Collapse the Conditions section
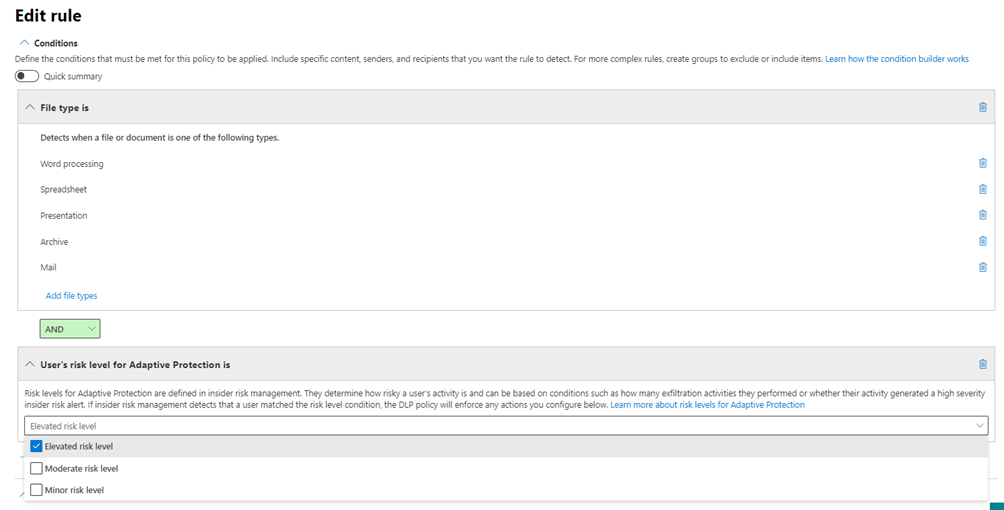 point(24,43)
